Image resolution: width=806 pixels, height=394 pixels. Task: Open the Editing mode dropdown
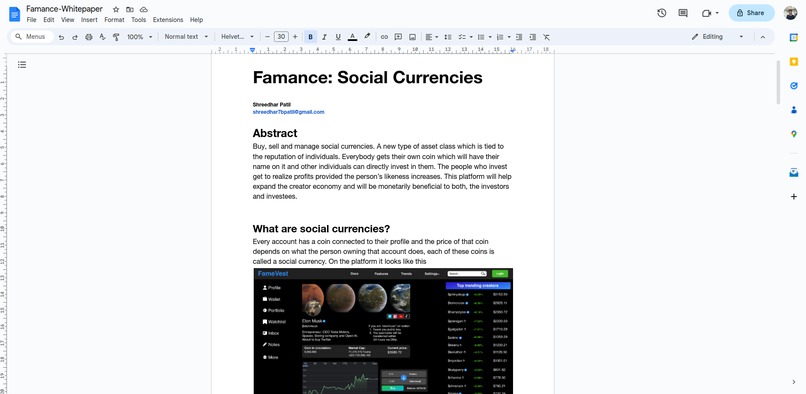(717, 37)
